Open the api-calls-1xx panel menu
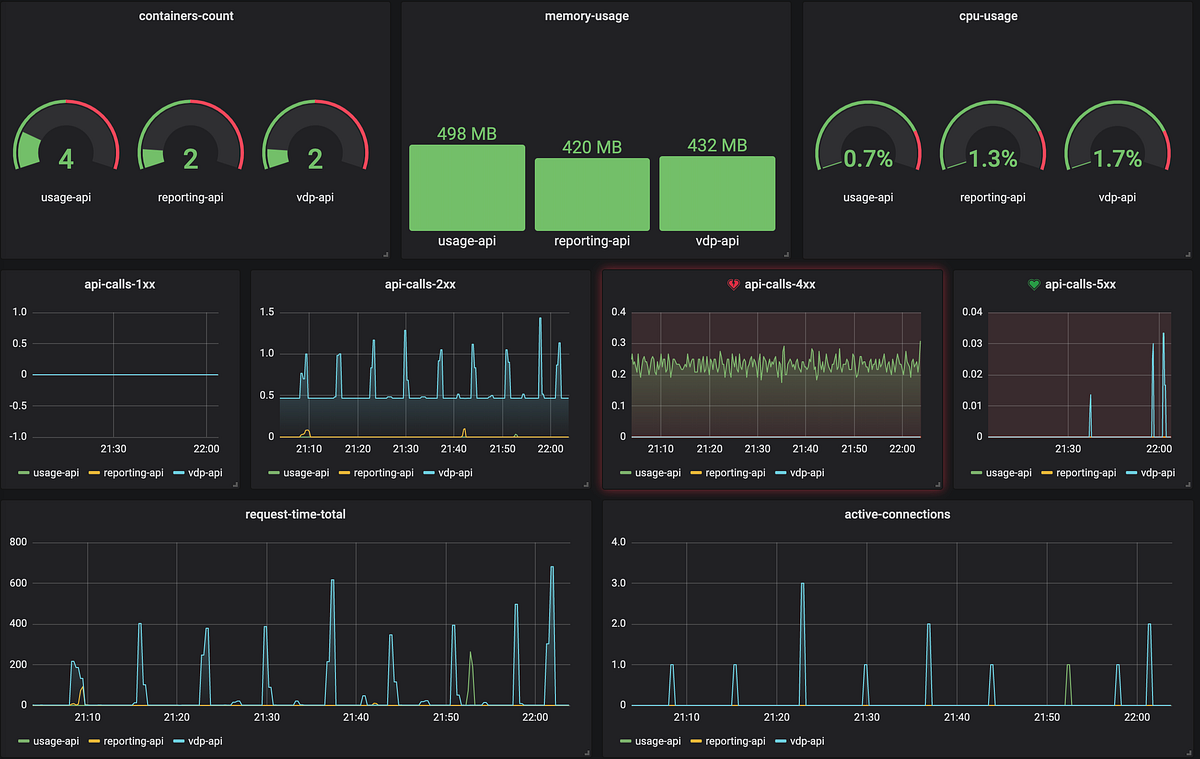The width and height of the screenshot is (1200, 759). click(119, 284)
